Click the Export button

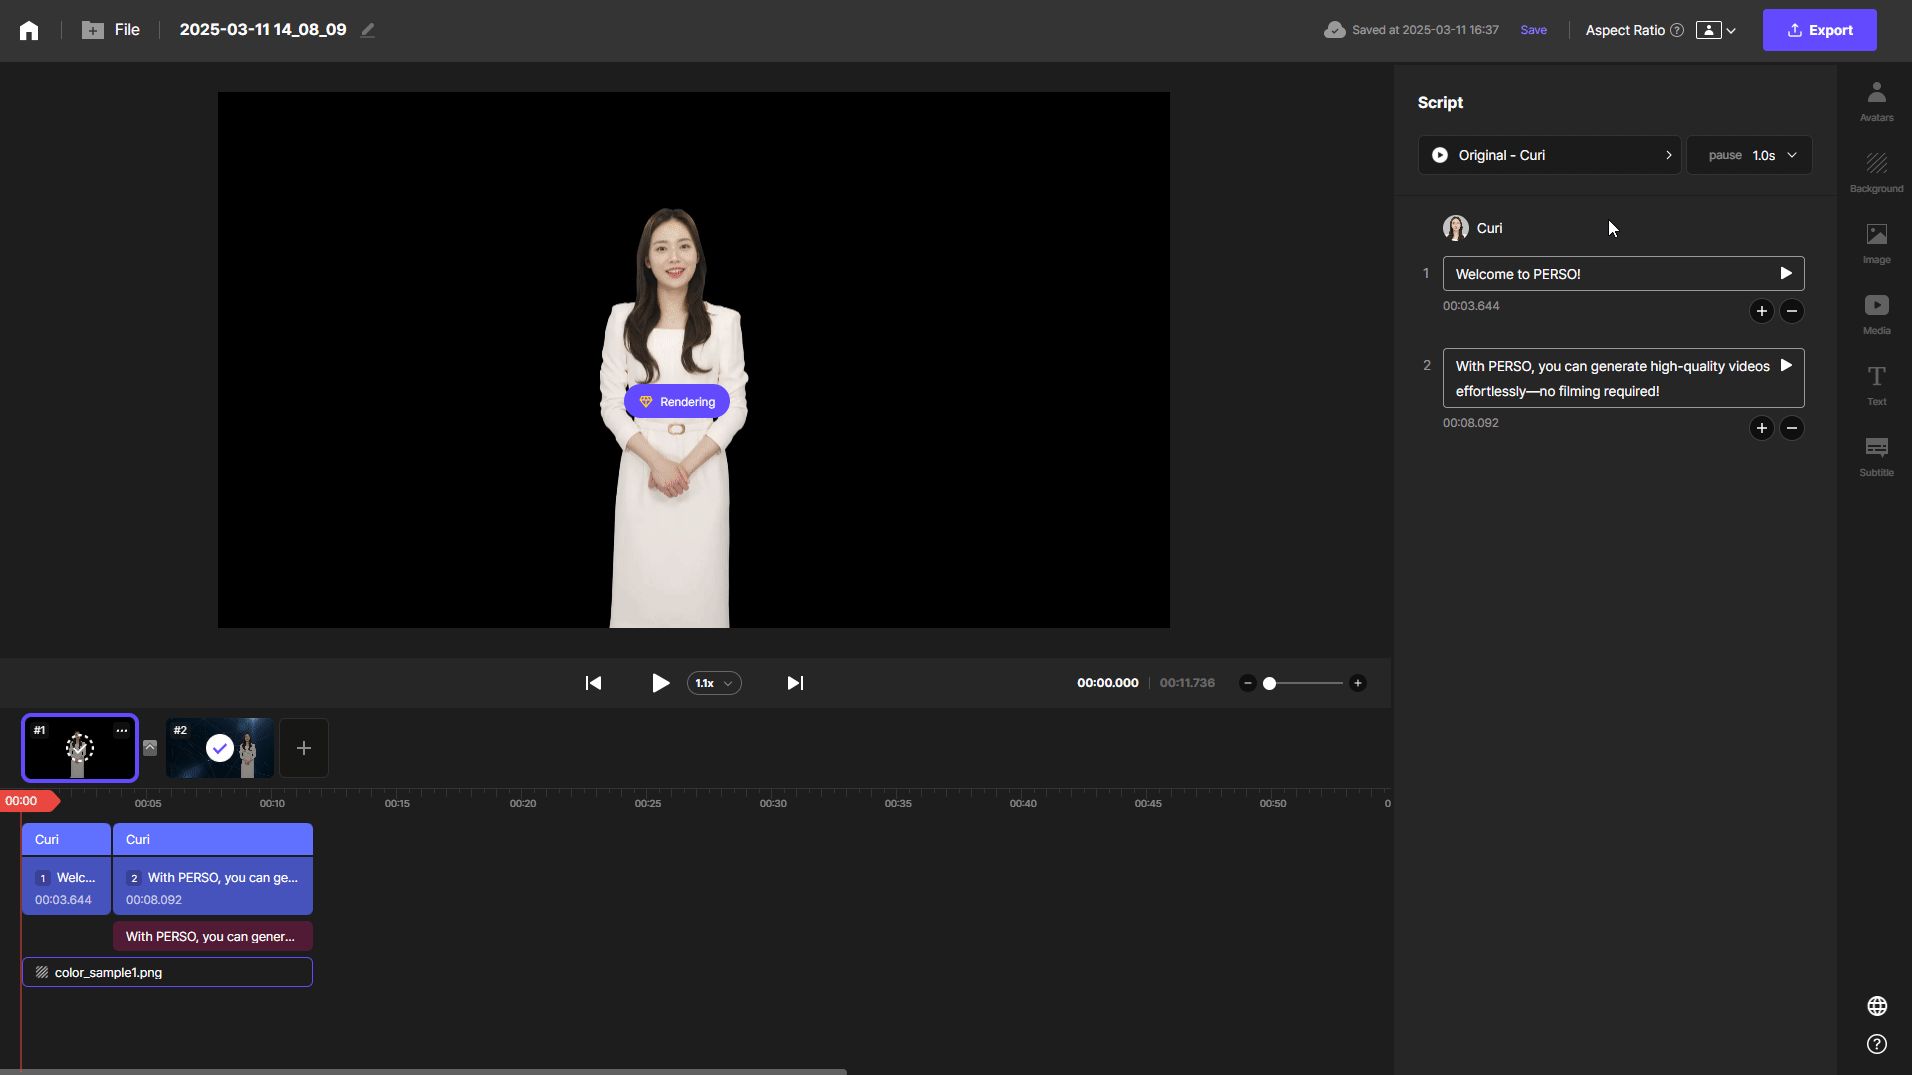tap(1819, 30)
